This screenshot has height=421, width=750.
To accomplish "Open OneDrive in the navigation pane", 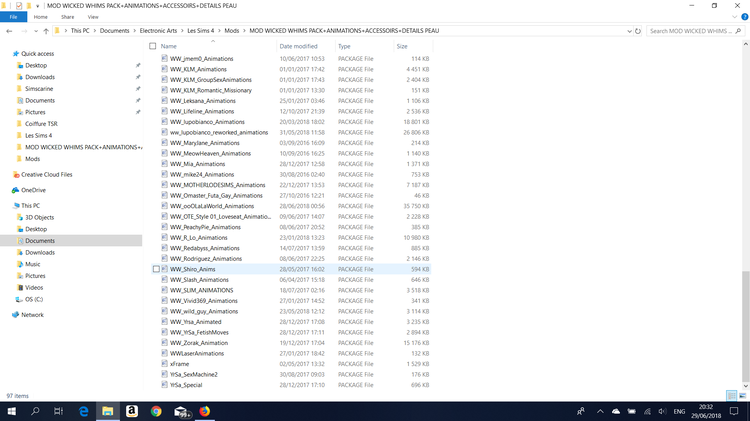I will pyautogui.click(x=33, y=190).
